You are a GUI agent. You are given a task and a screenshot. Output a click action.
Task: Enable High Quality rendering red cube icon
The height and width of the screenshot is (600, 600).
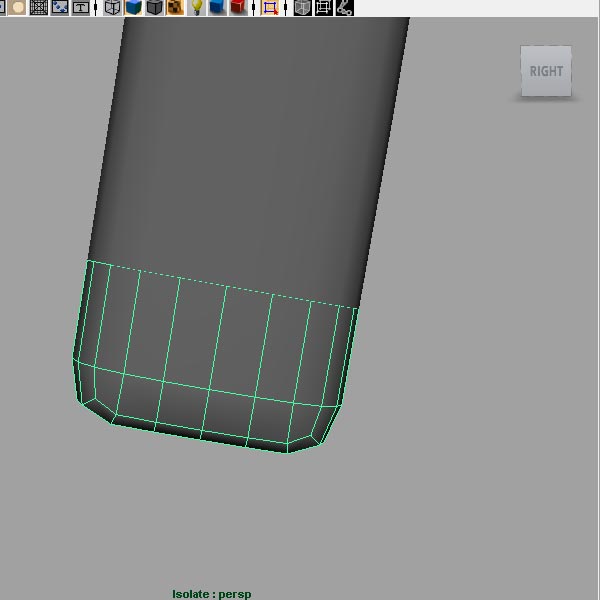[x=238, y=7]
